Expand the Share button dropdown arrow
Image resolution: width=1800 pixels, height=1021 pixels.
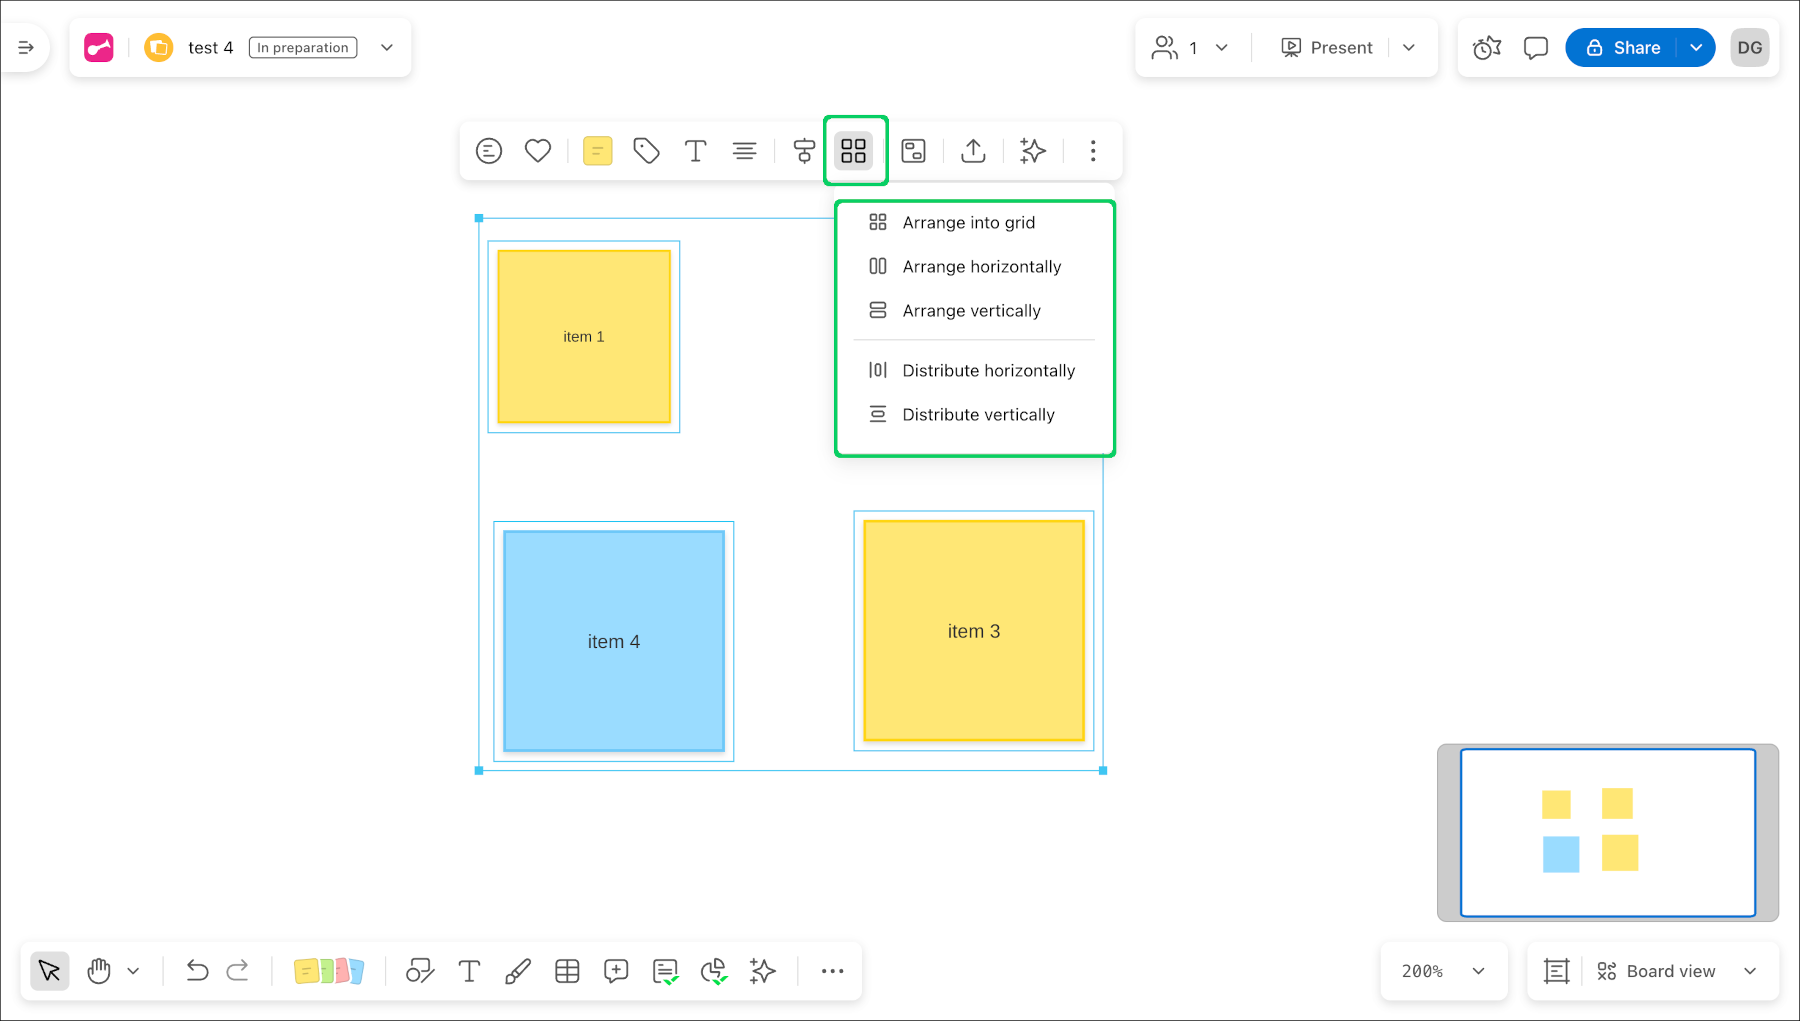pyautogui.click(x=1696, y=48)
